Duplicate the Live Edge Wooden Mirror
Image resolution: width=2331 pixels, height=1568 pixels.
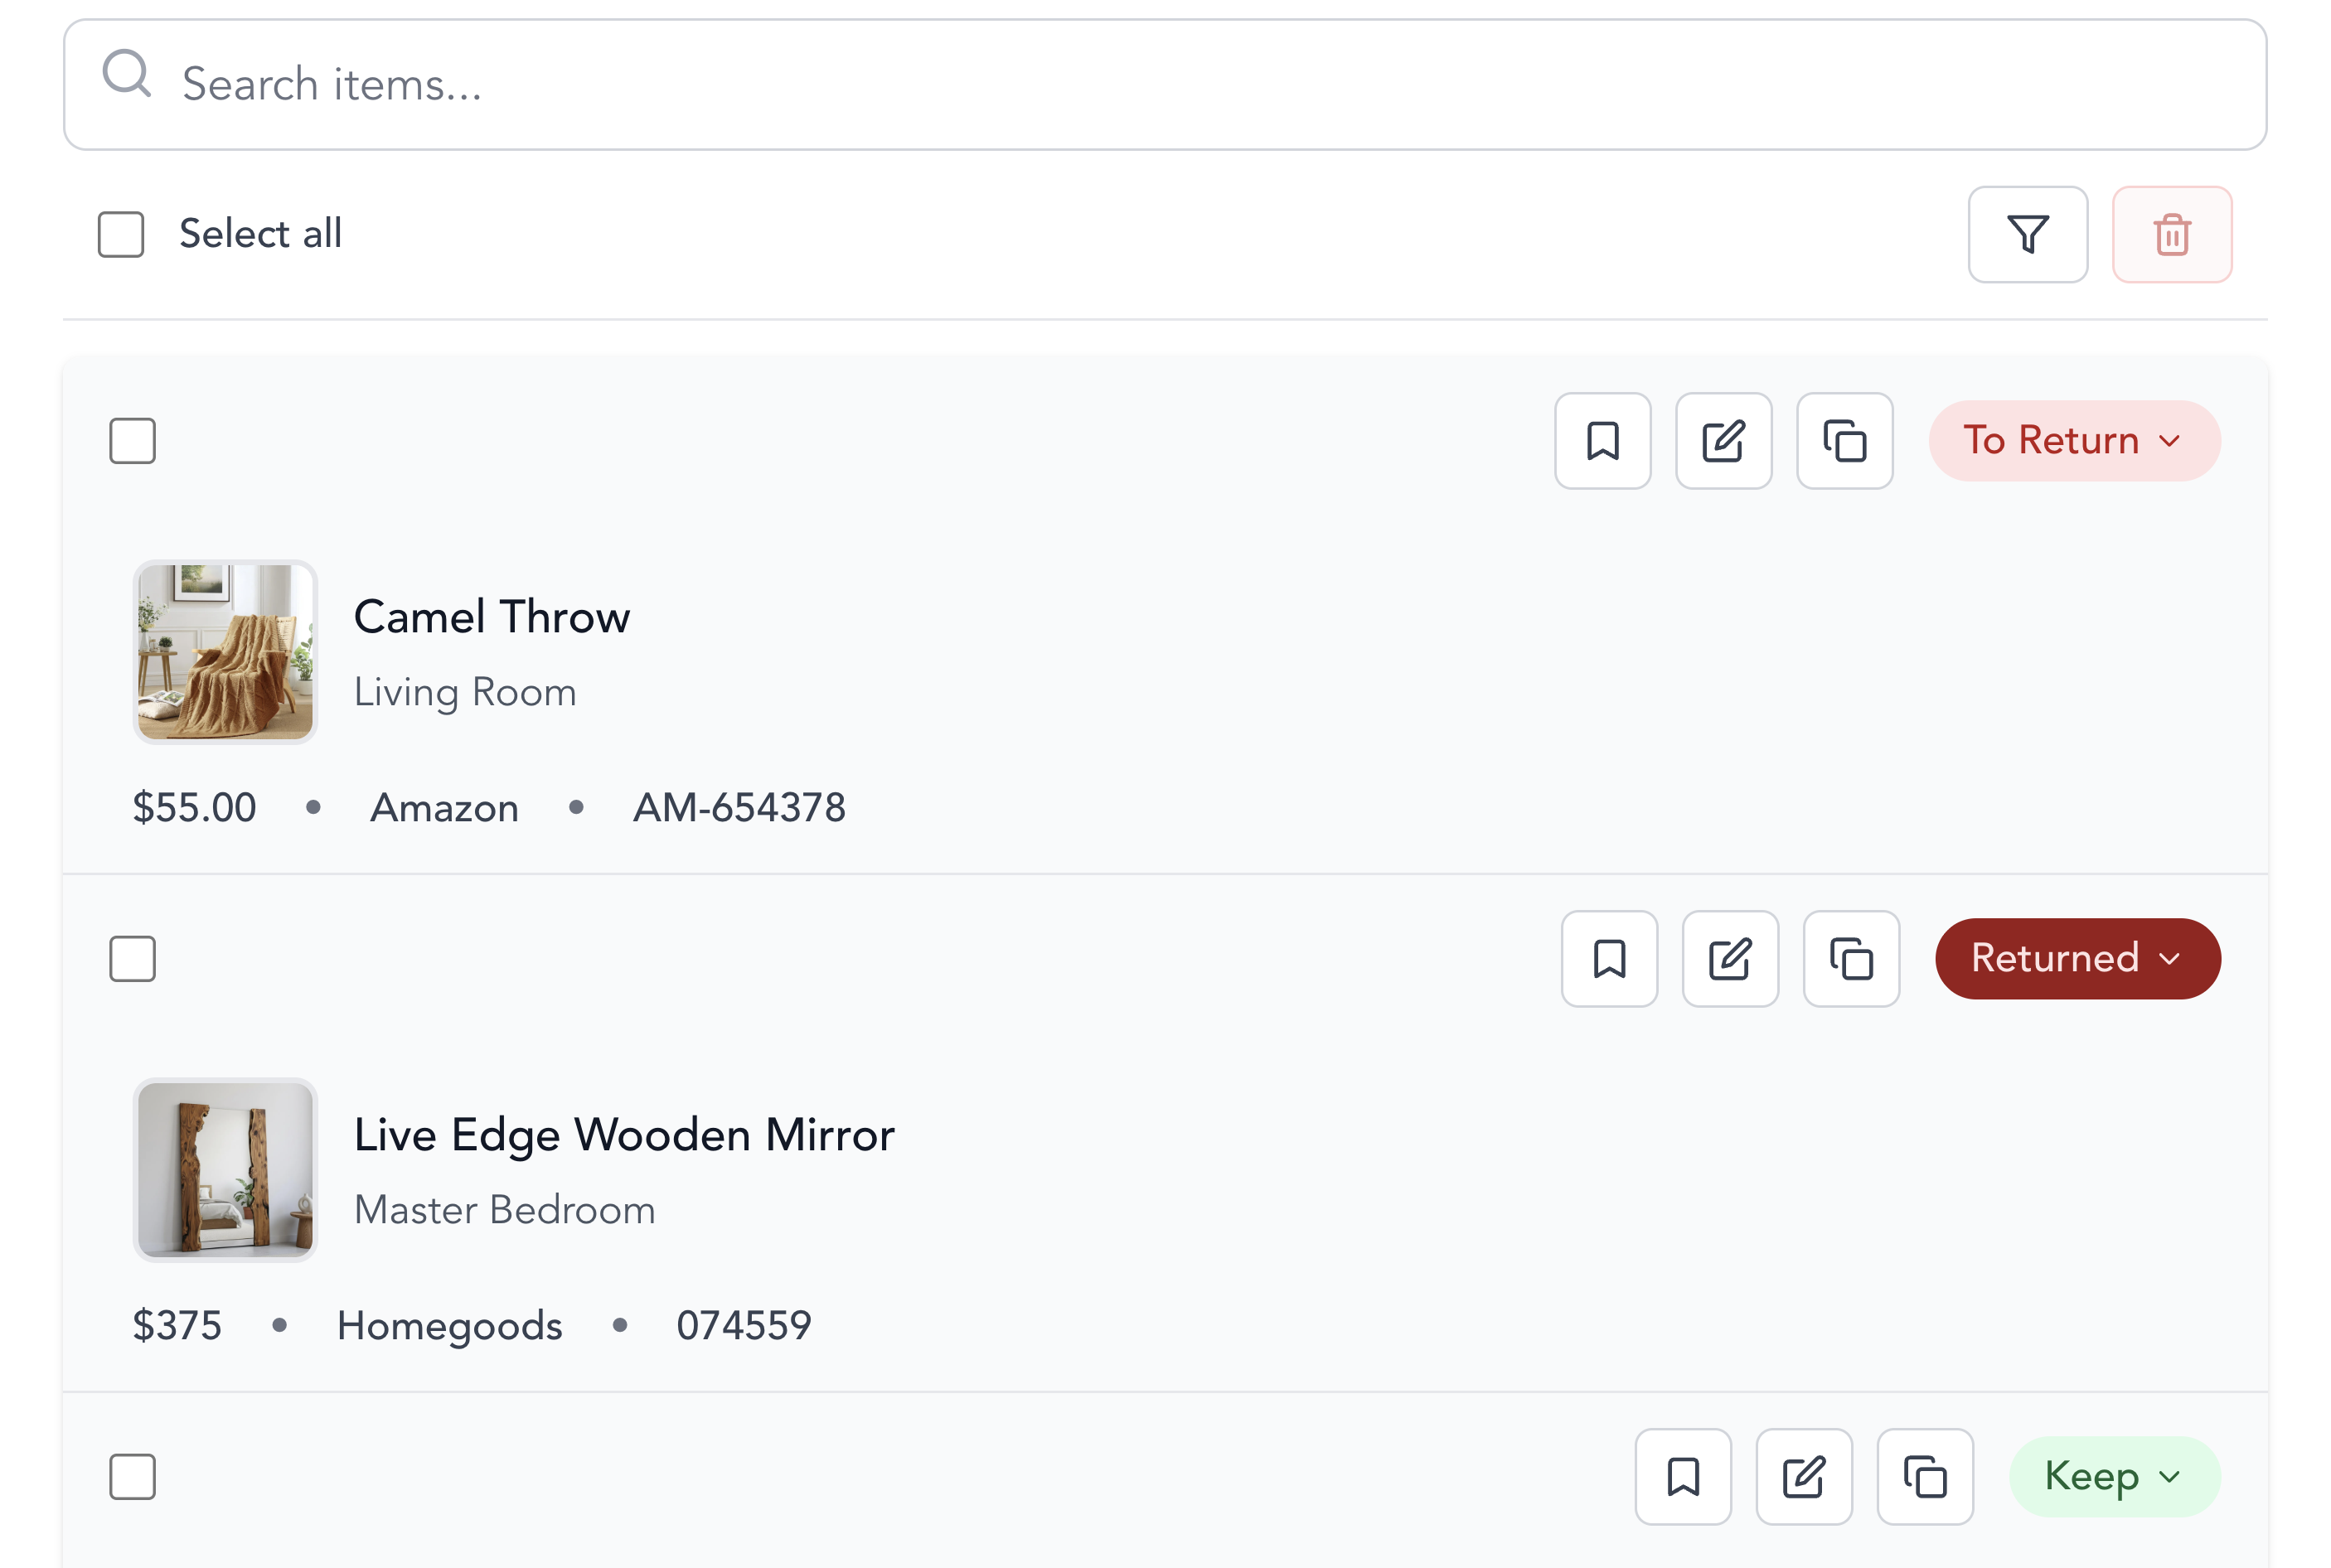point(1850,958)
